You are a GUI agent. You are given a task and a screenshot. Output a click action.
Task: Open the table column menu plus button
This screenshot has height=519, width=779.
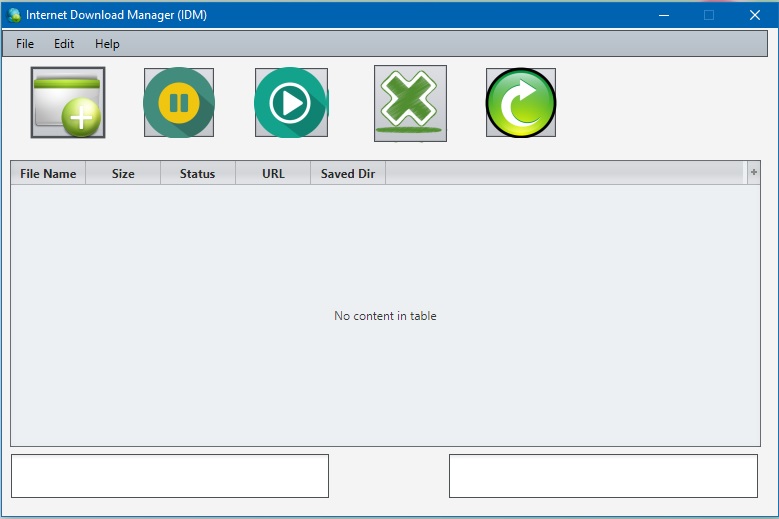click(x=754, y=172)
